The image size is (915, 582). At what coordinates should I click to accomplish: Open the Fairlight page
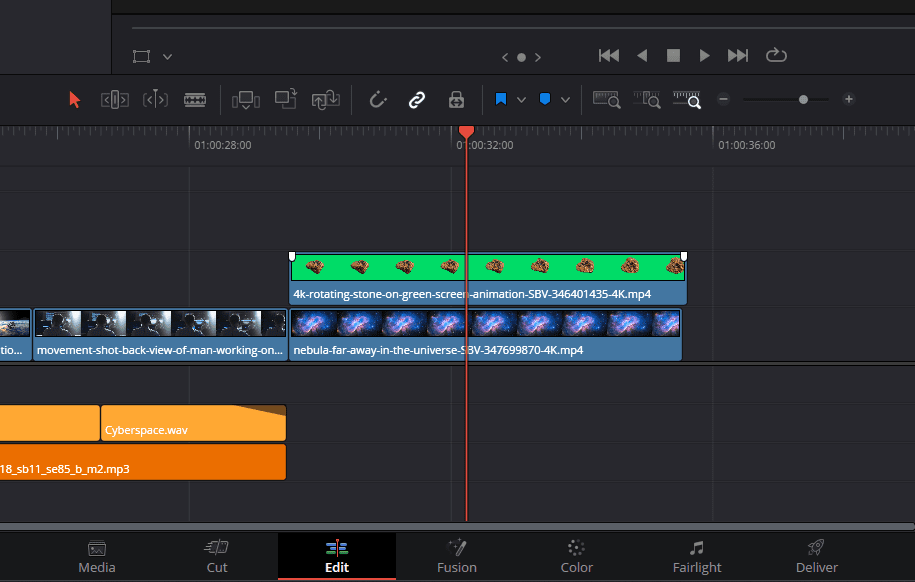(697, 557)
